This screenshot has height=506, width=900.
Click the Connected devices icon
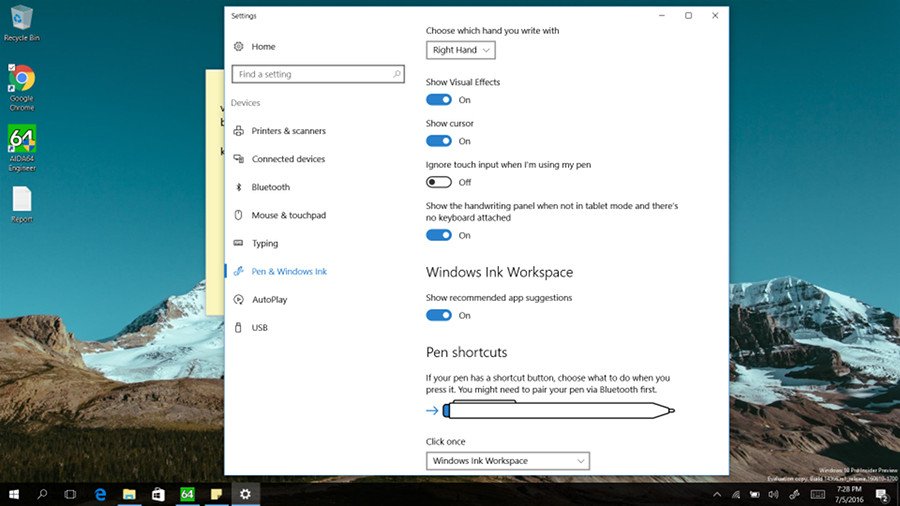pos(239,159)
